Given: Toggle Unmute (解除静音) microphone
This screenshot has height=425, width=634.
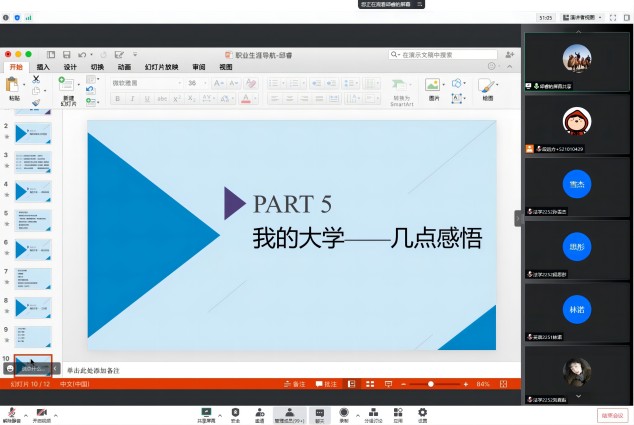Looking at the screenshot, I should 12,412.
